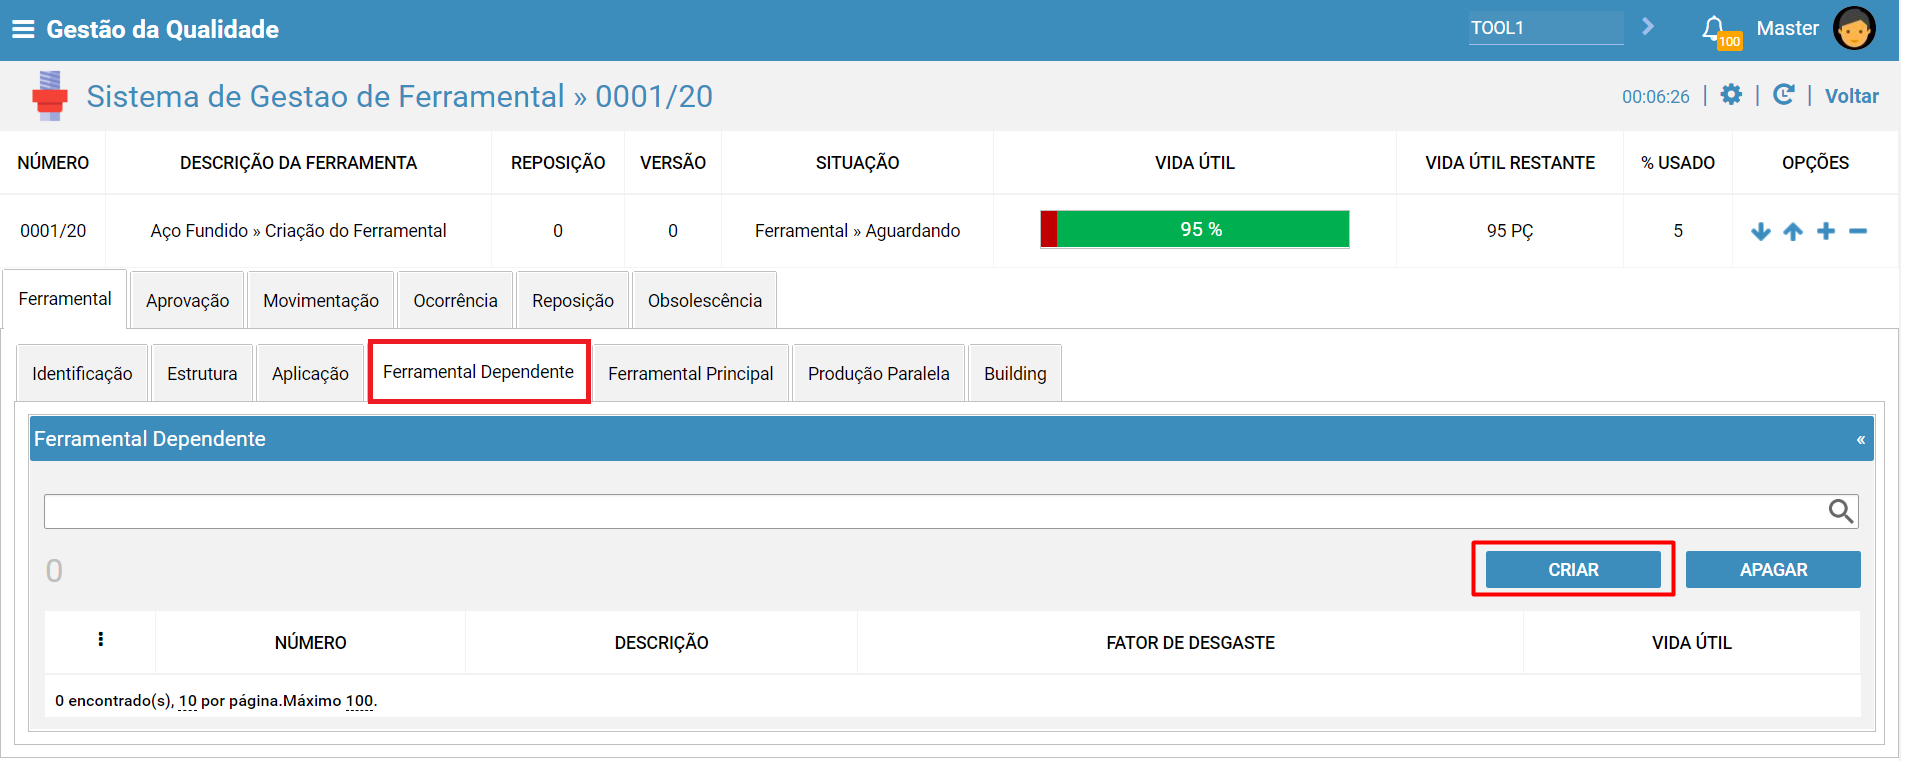Viewport: 1921px width, 766px height.
Task: Select the Identificação sub-tab
Action: (x=82, y=374)
